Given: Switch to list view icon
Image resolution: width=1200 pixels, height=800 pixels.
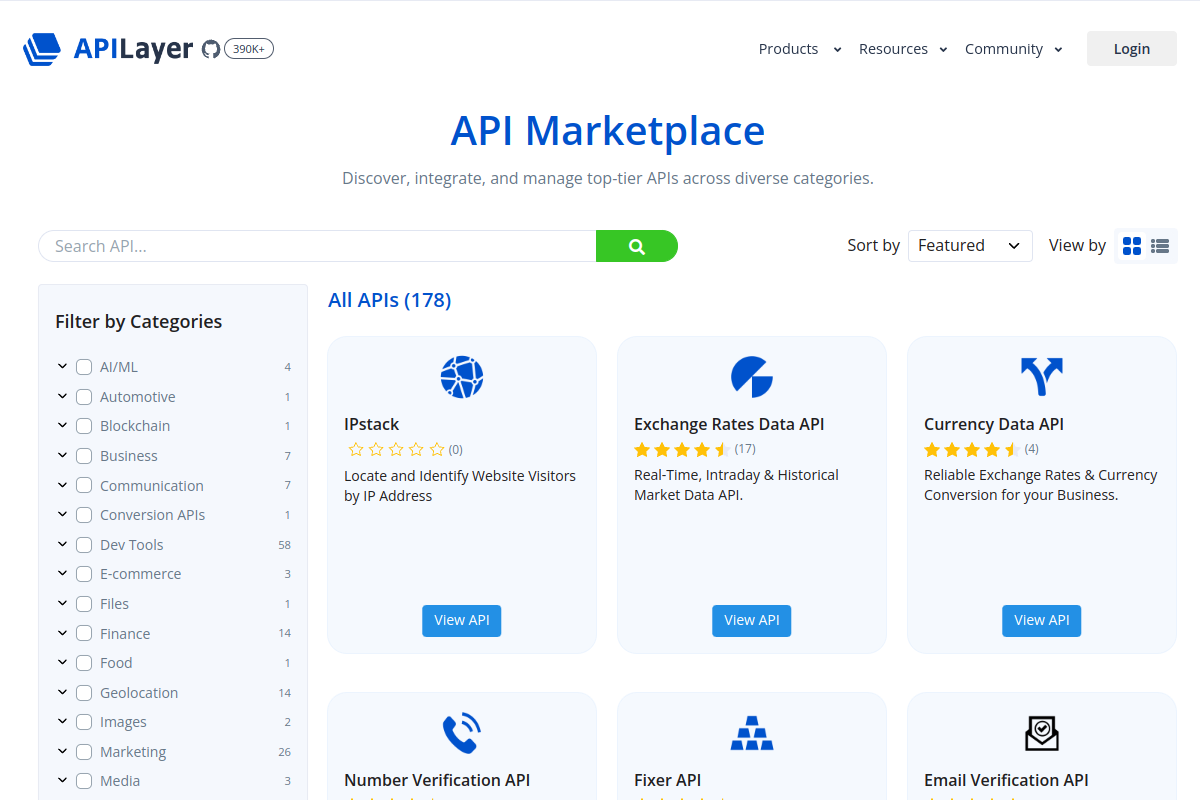Looking at the screenshot, I should click(x=1160, y=246).
